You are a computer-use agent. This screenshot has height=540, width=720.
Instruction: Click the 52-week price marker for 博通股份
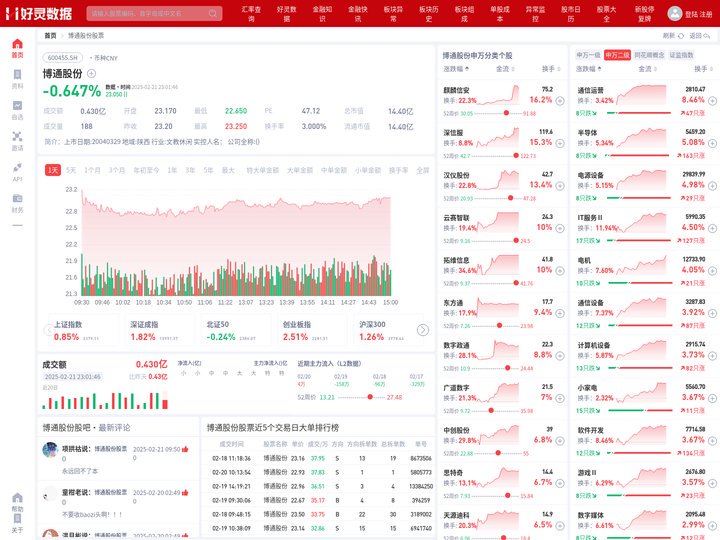point(370,397)
